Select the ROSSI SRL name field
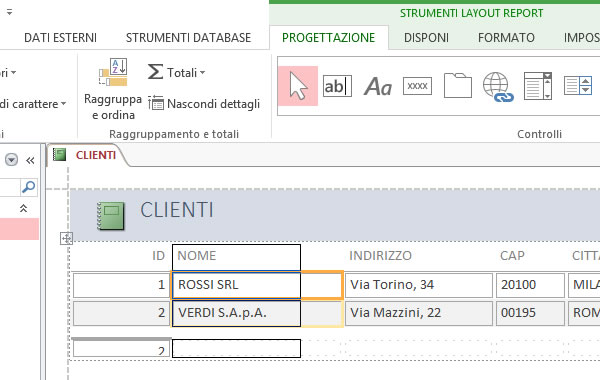This screenshot has height=380, width=600. [x=236, y=285]
